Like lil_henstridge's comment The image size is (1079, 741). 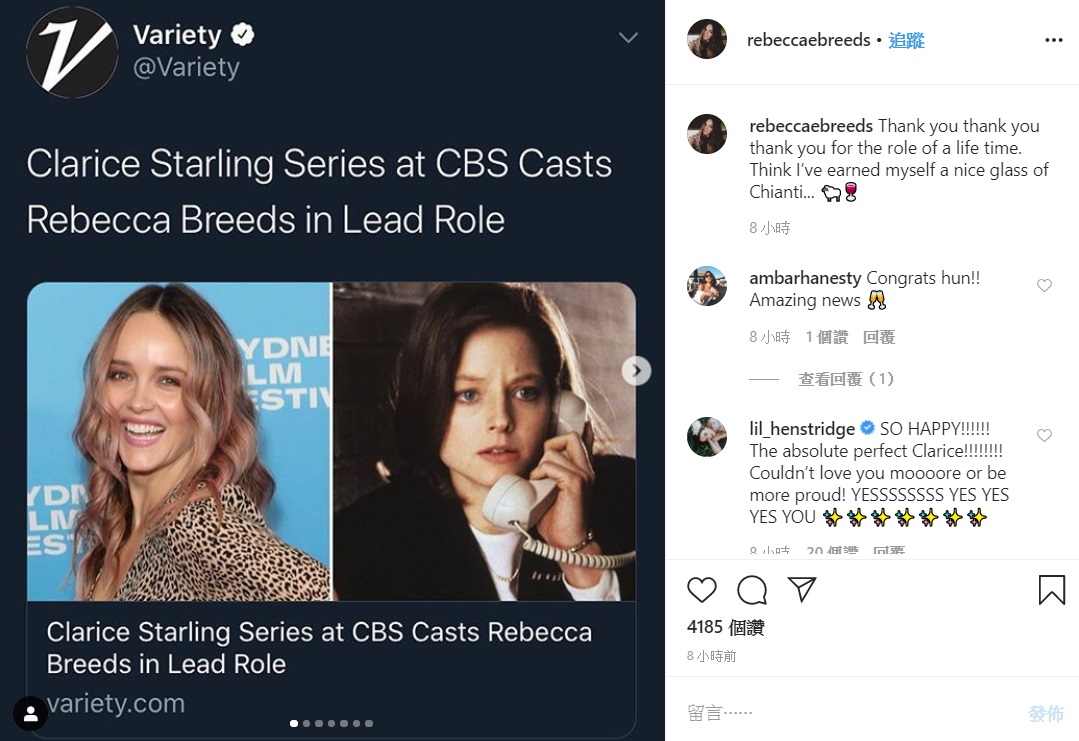(x=1044, y=436)
